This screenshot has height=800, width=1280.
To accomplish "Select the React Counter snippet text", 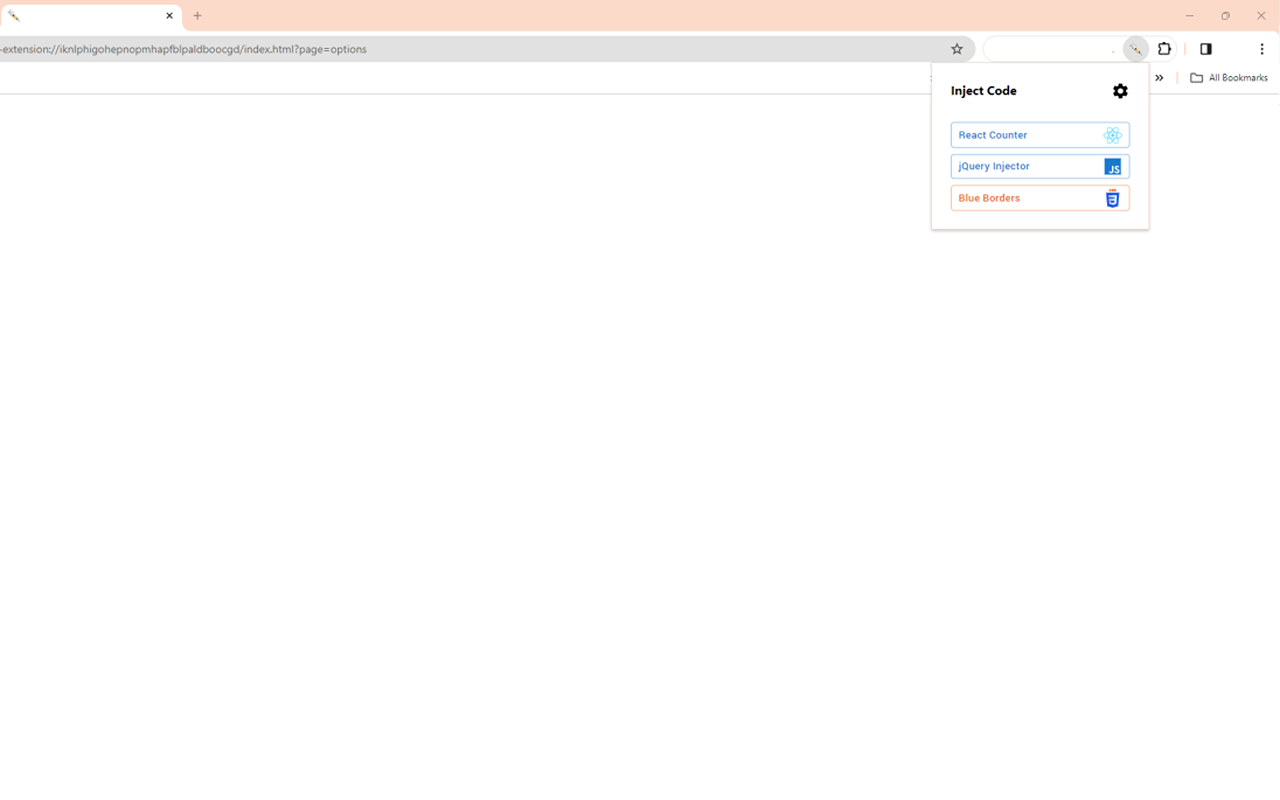I will [993, 135].
